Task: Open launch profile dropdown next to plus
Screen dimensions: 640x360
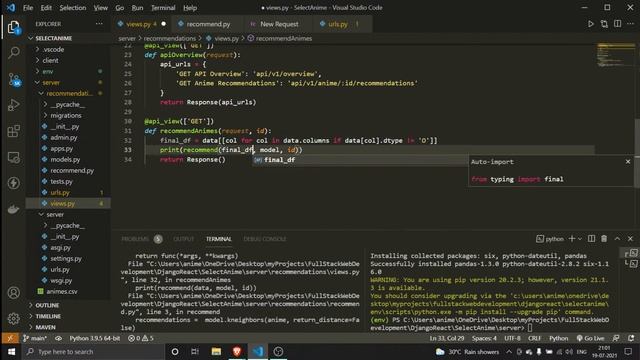Action: point(580,239)
